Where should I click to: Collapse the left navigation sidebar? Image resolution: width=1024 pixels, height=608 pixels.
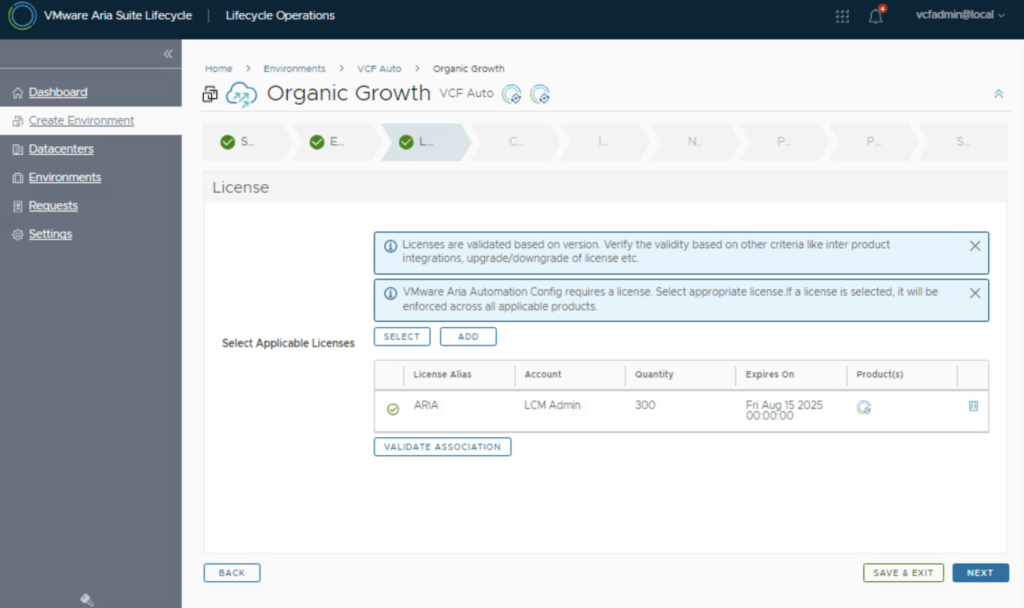pyautogui.click(x=168, y=54)
